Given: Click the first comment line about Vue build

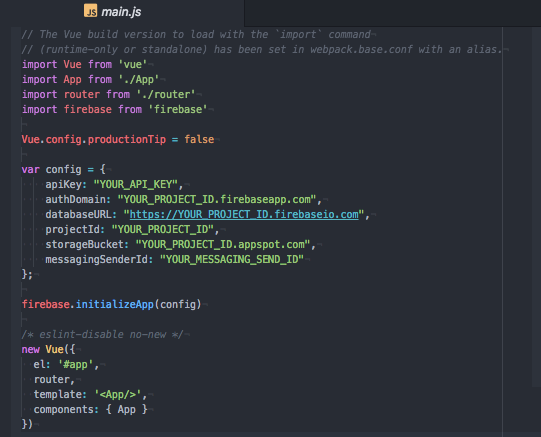Looking at the screenshot, I should click(x=196, y=34).
